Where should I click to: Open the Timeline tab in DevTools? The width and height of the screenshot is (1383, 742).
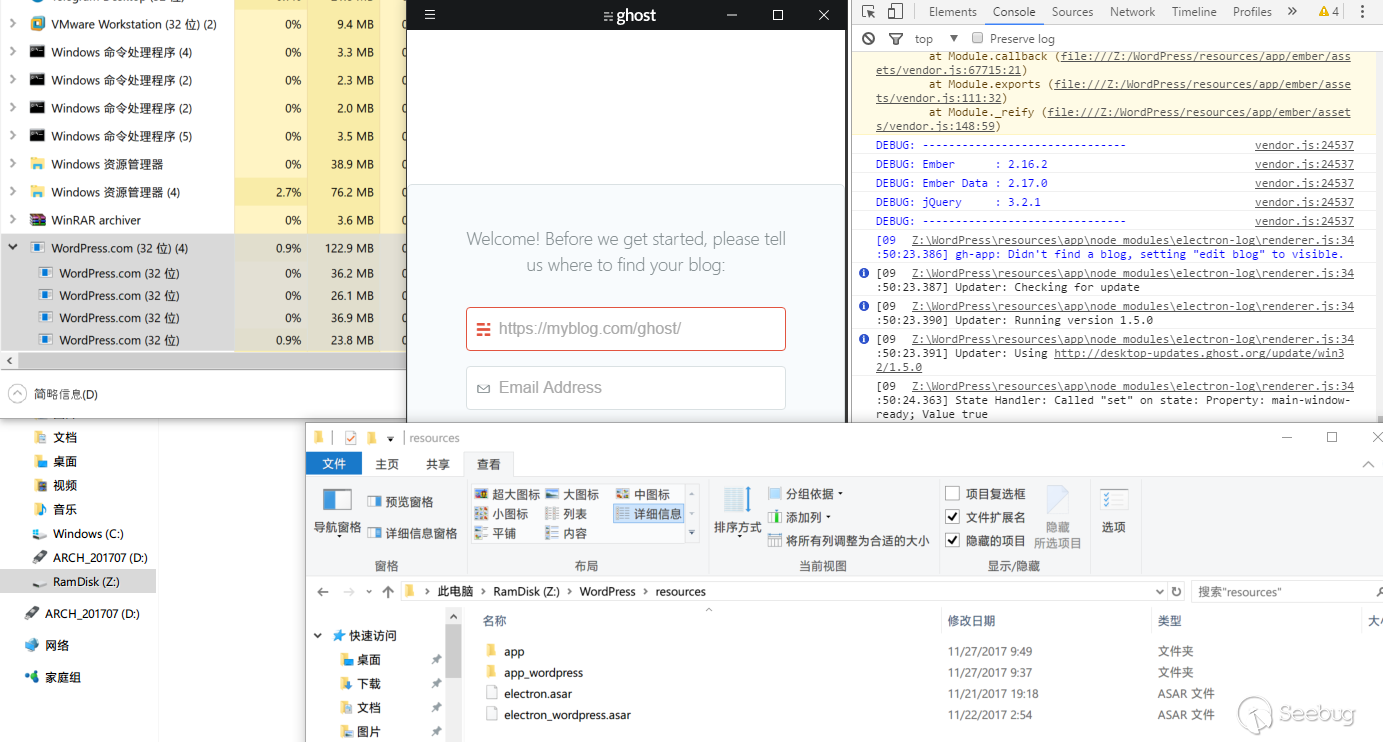(1194, 12)
